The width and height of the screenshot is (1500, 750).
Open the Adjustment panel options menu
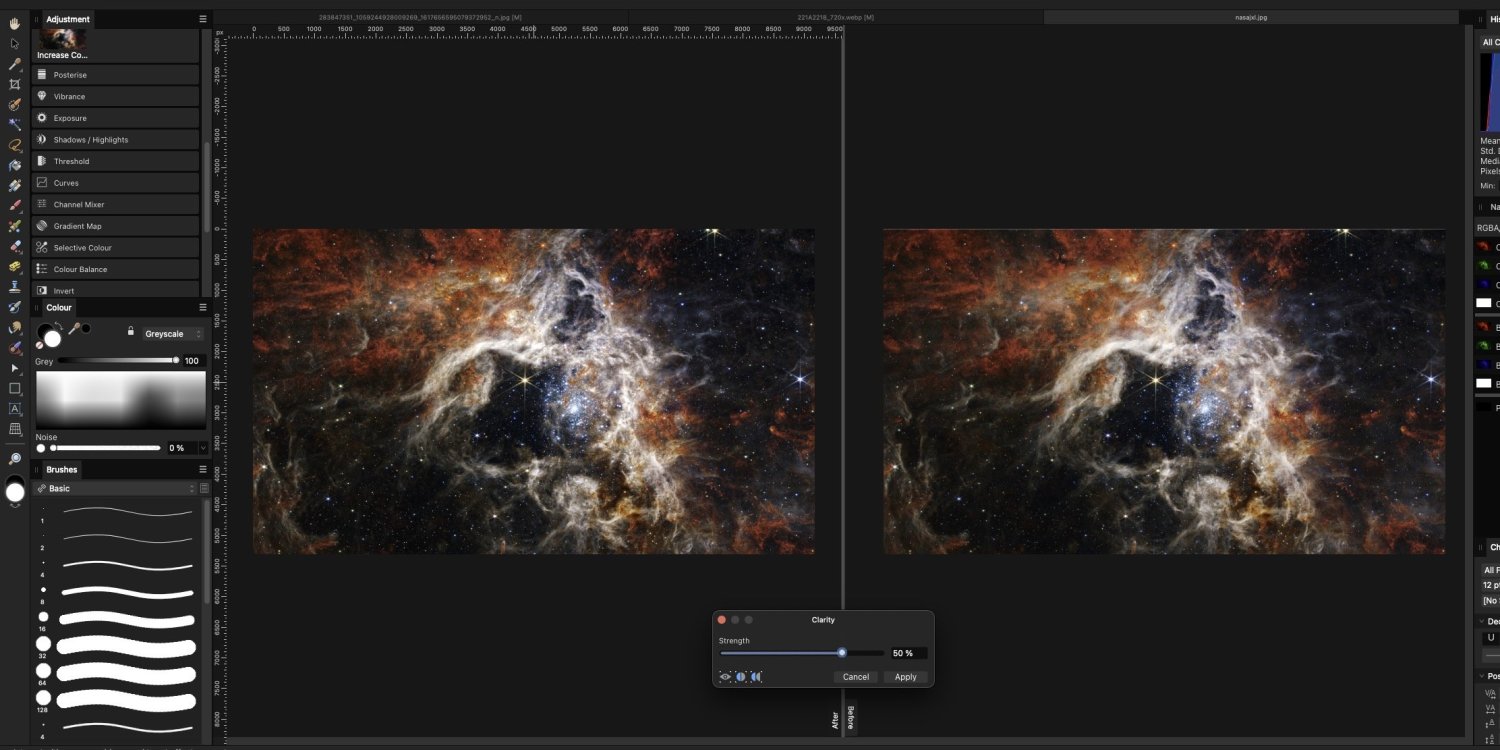pyautogui.click(x=203, y=19)
